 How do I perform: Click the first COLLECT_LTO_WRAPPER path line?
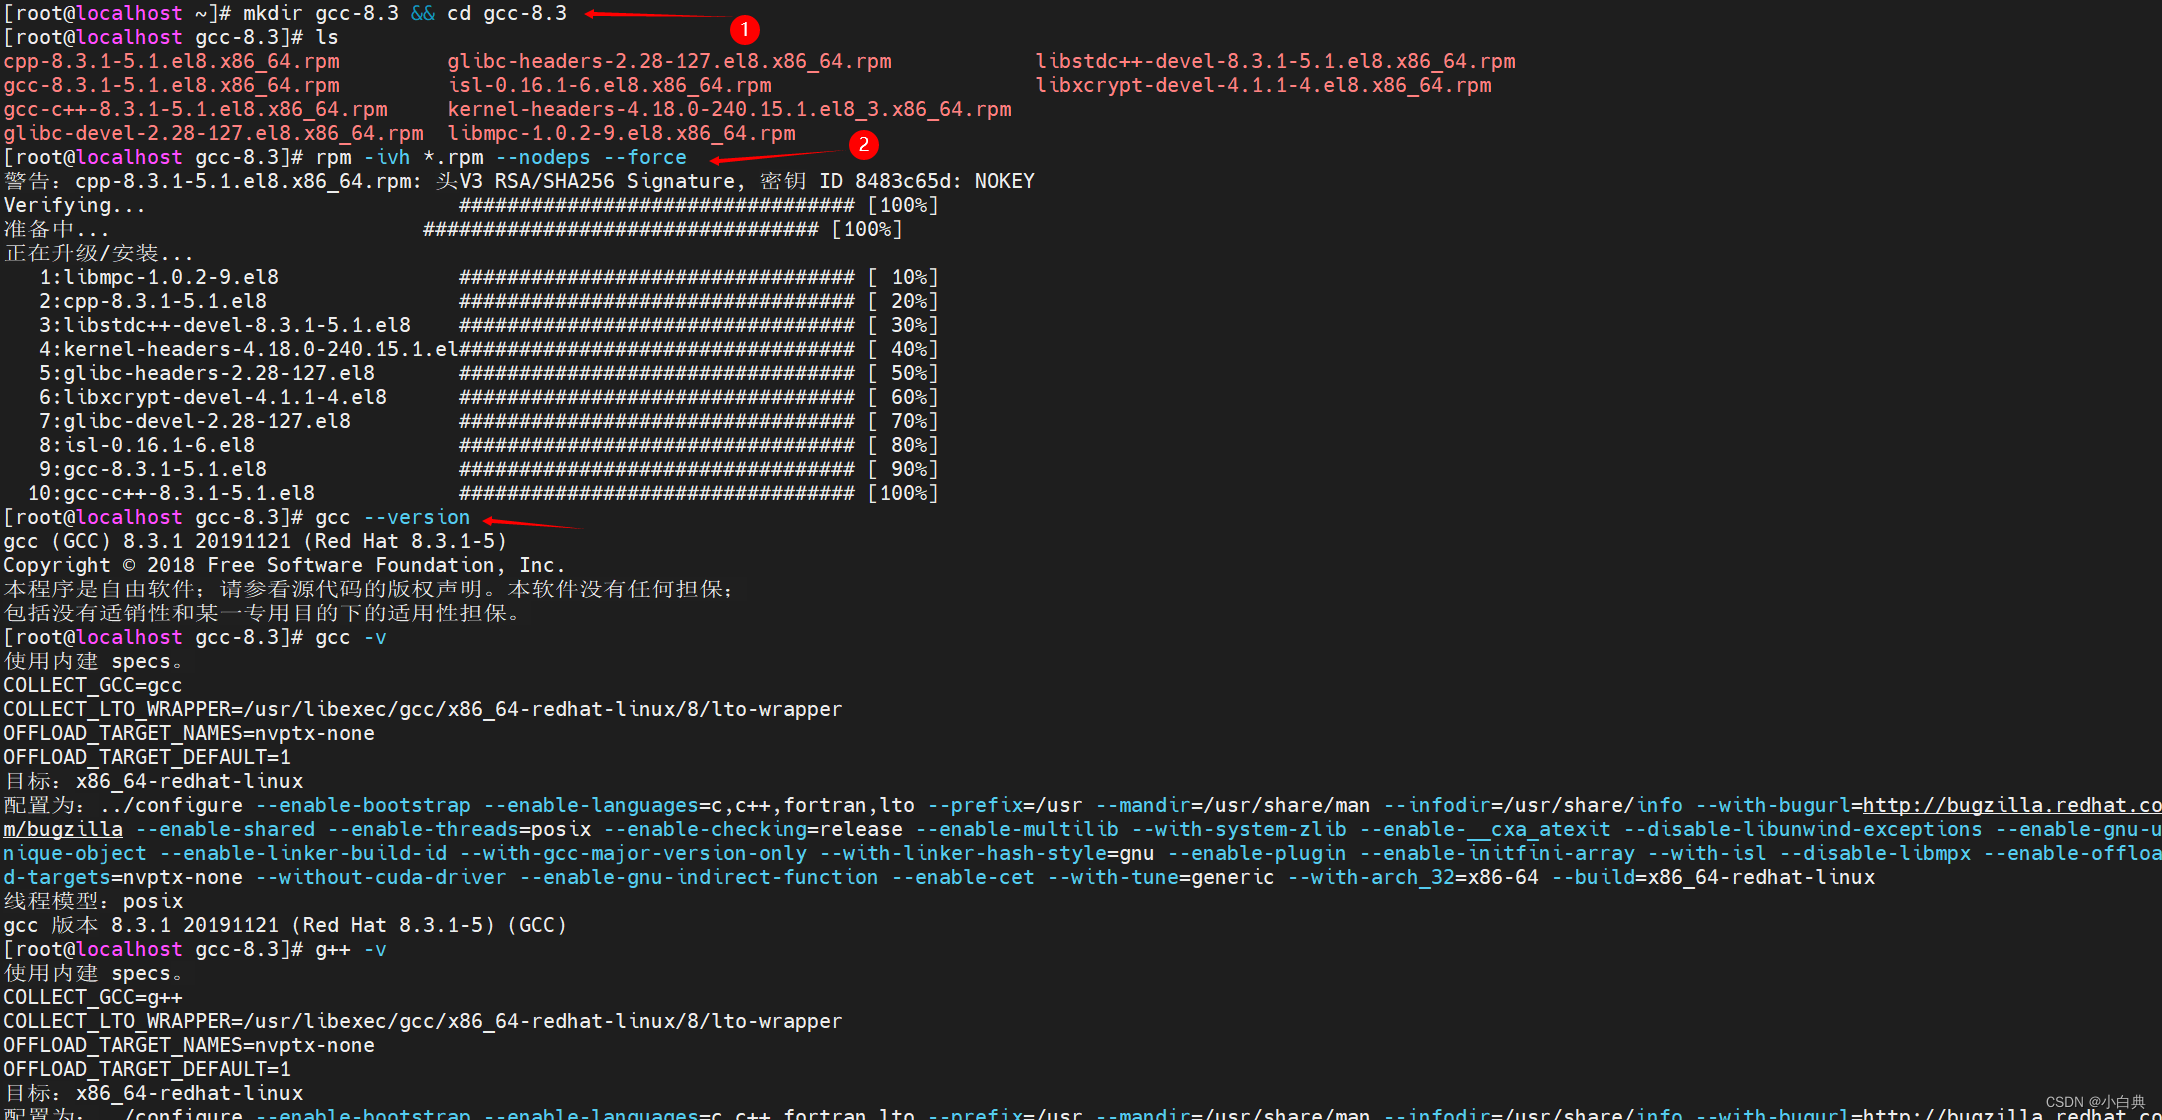423,709
